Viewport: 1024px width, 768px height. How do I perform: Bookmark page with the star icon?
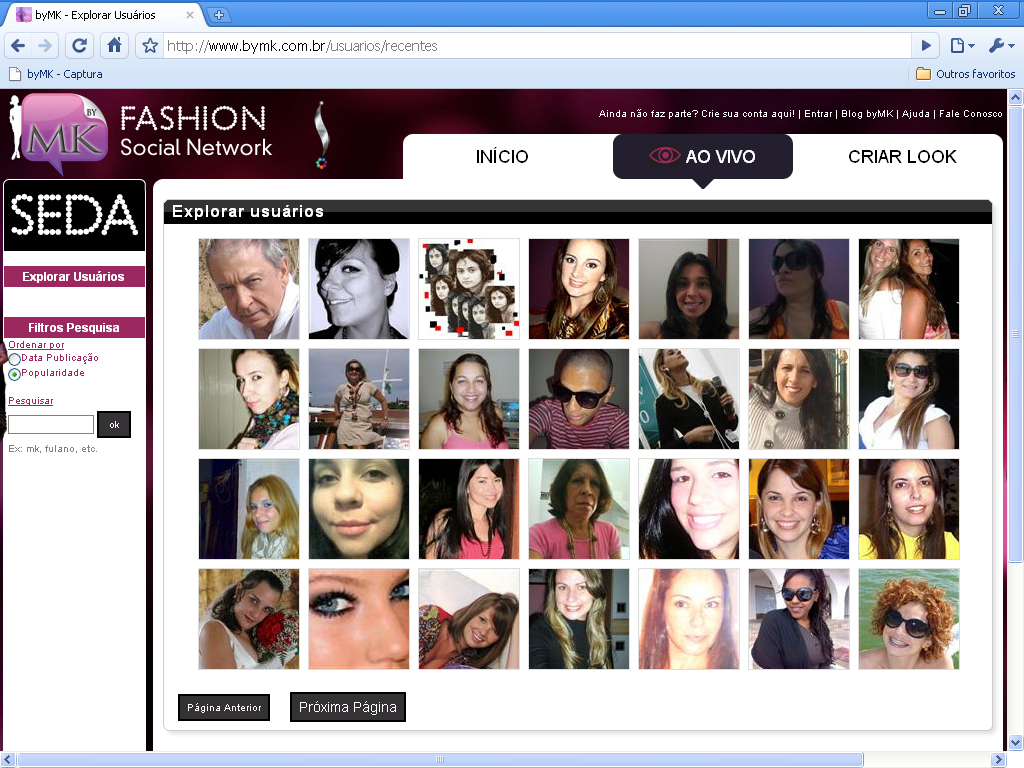[150, 46]
